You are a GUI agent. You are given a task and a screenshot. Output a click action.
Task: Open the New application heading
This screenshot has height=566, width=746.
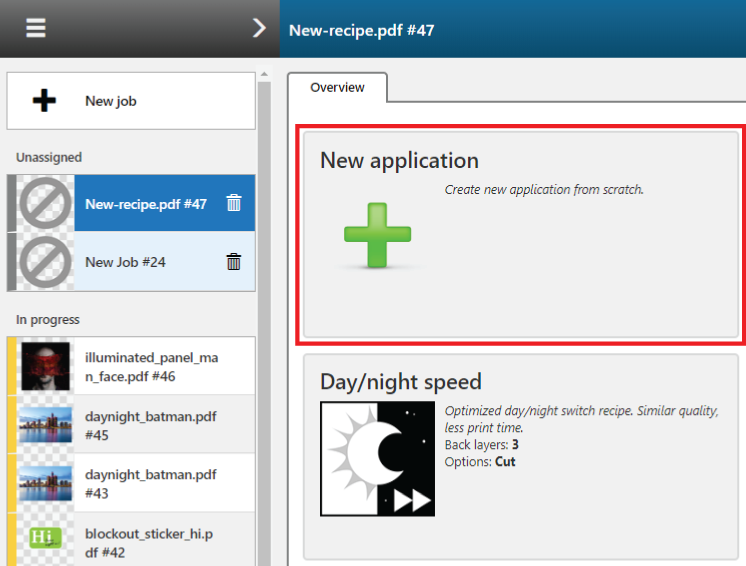pos(399,160)
